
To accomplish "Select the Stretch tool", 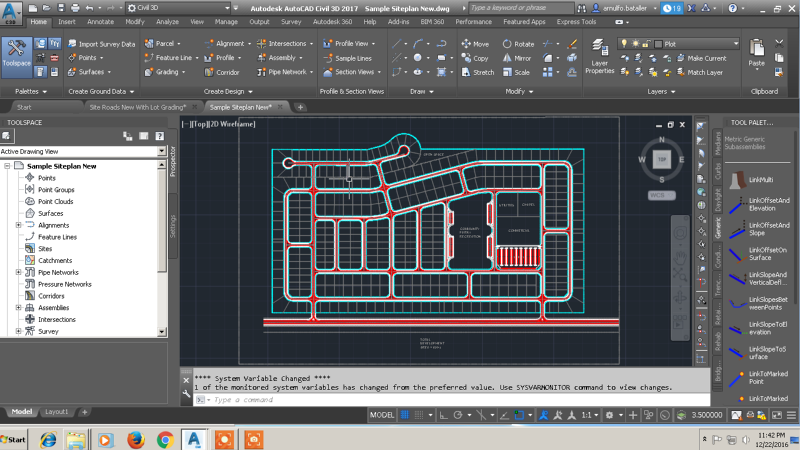I will (478, 72).
